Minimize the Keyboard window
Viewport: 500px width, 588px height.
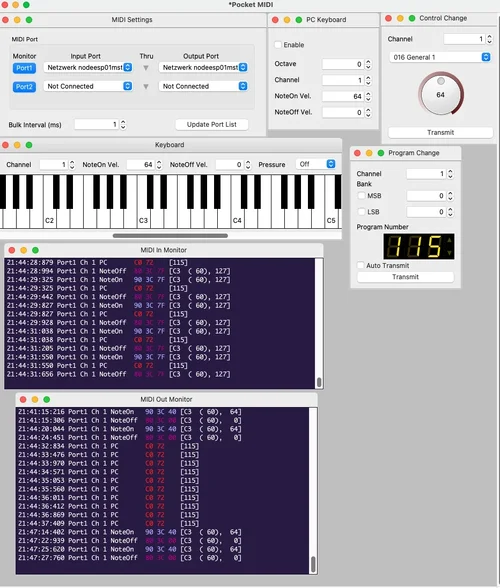17,145
